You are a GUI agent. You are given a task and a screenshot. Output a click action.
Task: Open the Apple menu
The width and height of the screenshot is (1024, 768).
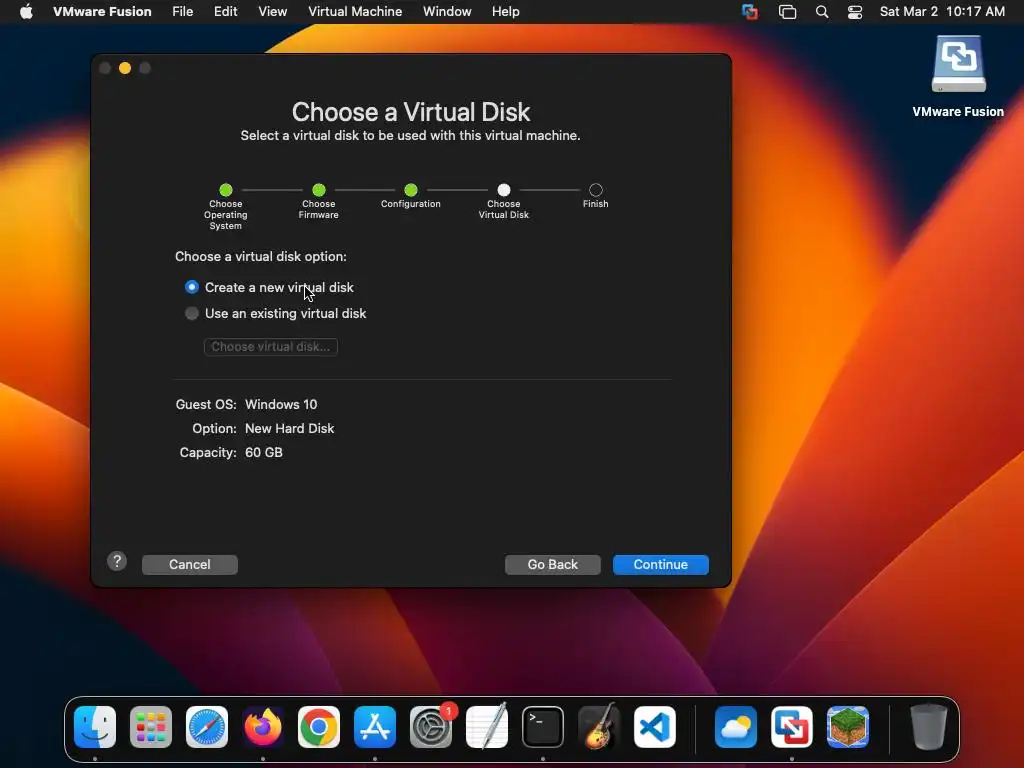26,11
